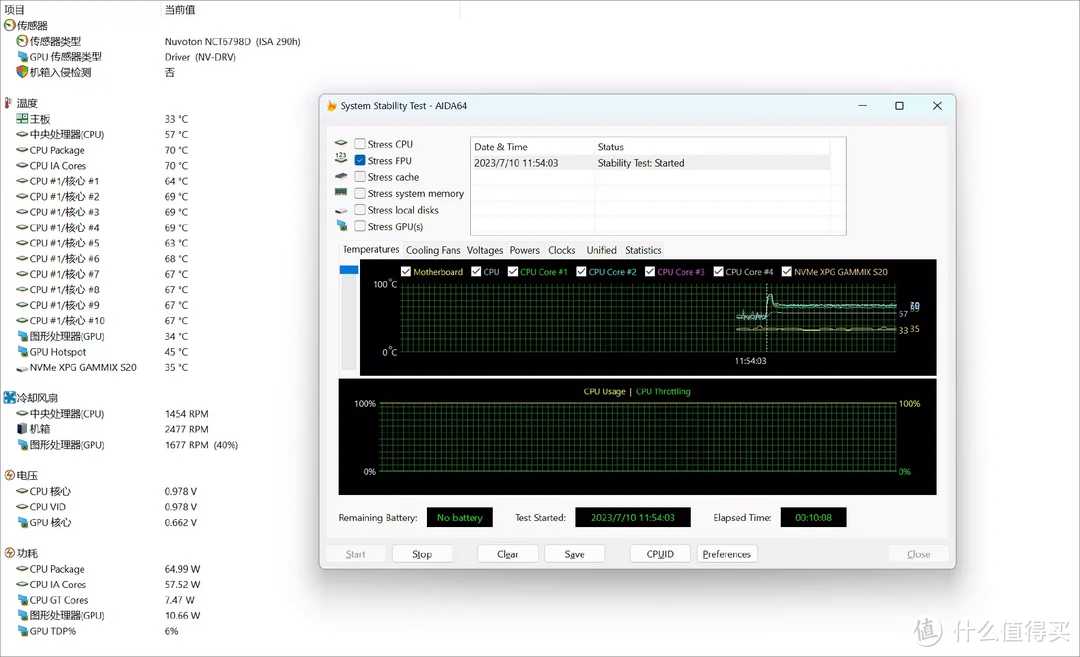Select the CPU VID voltage row

107,507
